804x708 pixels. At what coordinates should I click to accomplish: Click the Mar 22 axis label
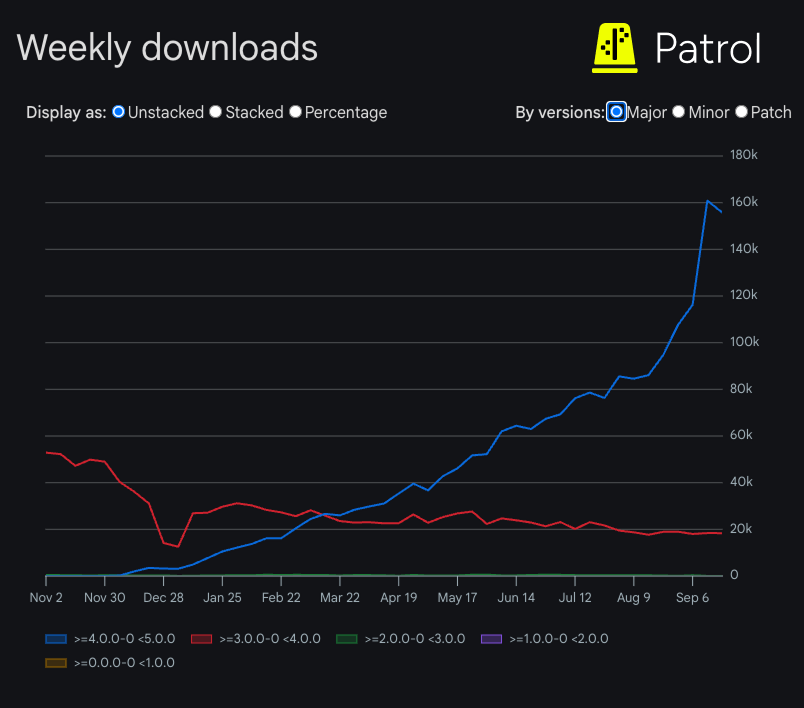pyautogui.click(x=340, y=598)
